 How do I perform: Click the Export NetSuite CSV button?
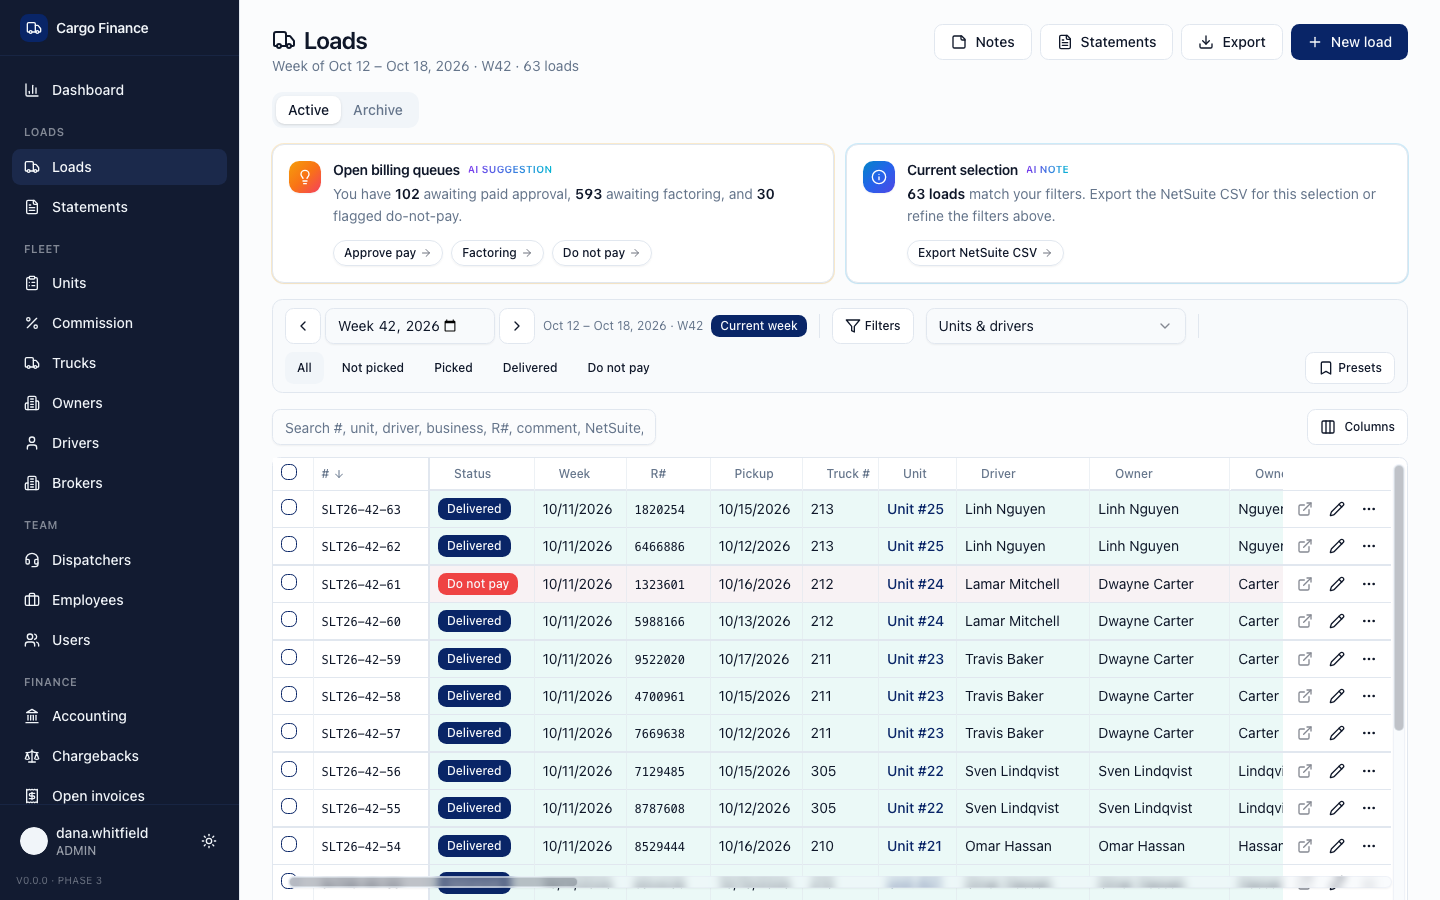pos(985,253)
